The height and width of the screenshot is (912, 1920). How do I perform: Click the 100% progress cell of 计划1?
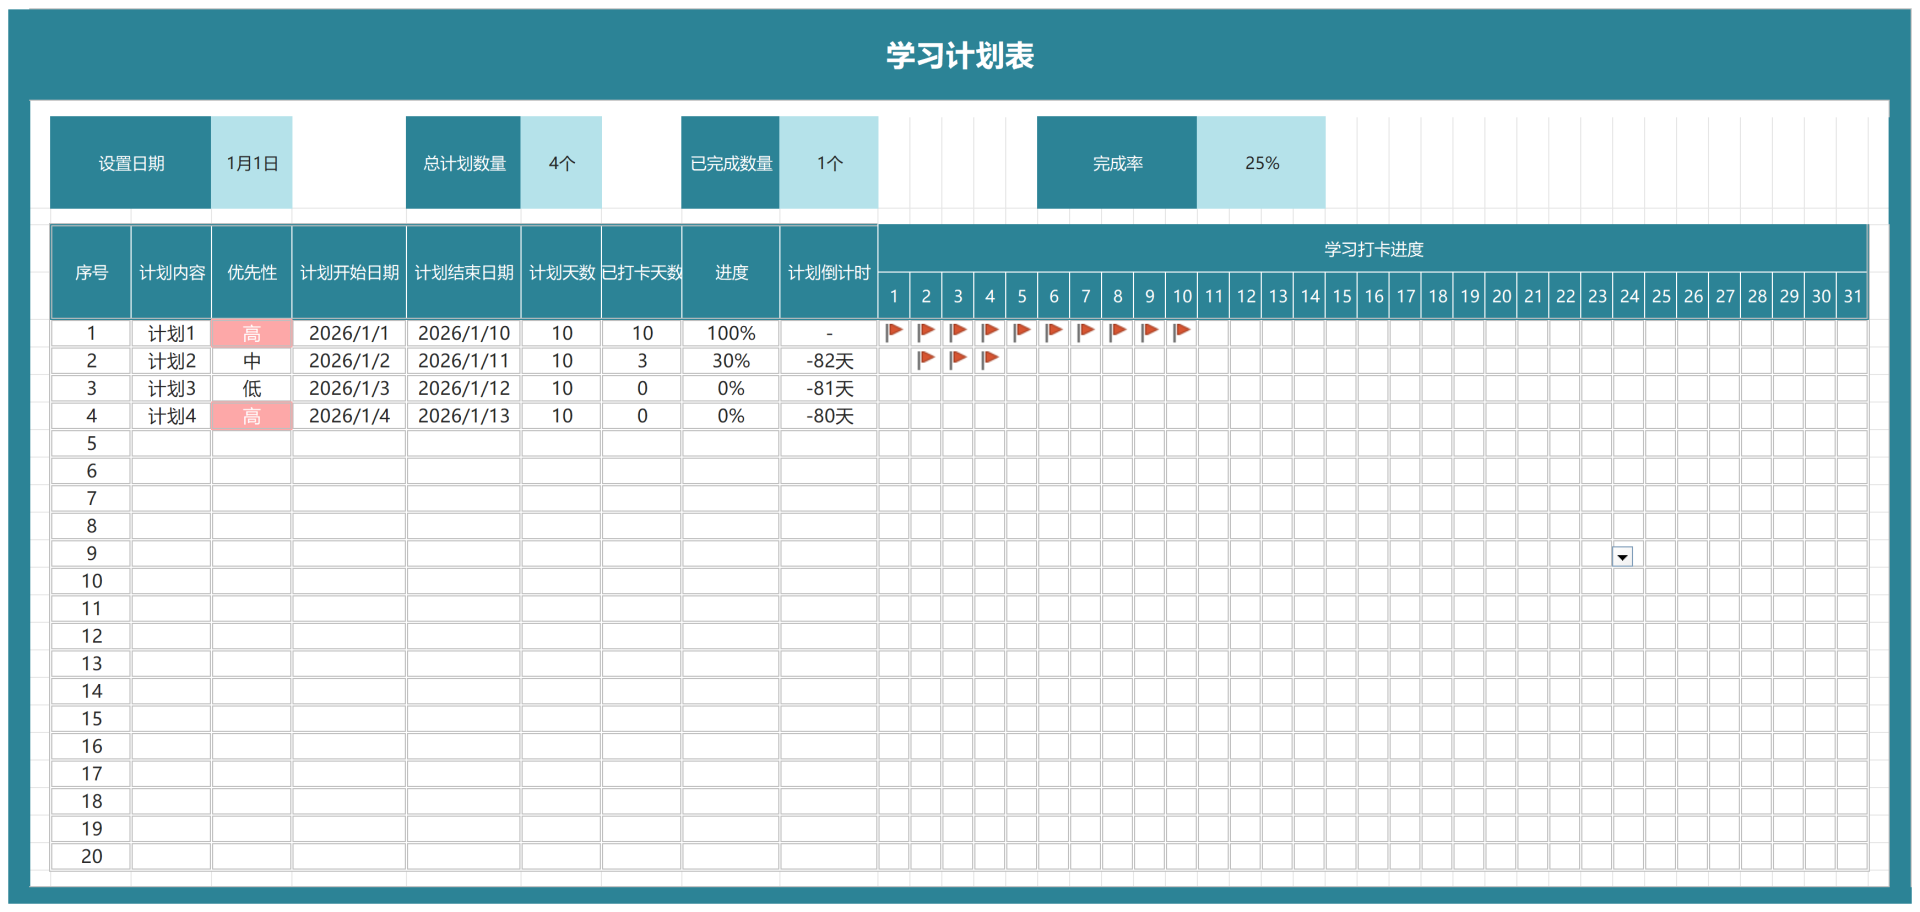coord(731,333)
